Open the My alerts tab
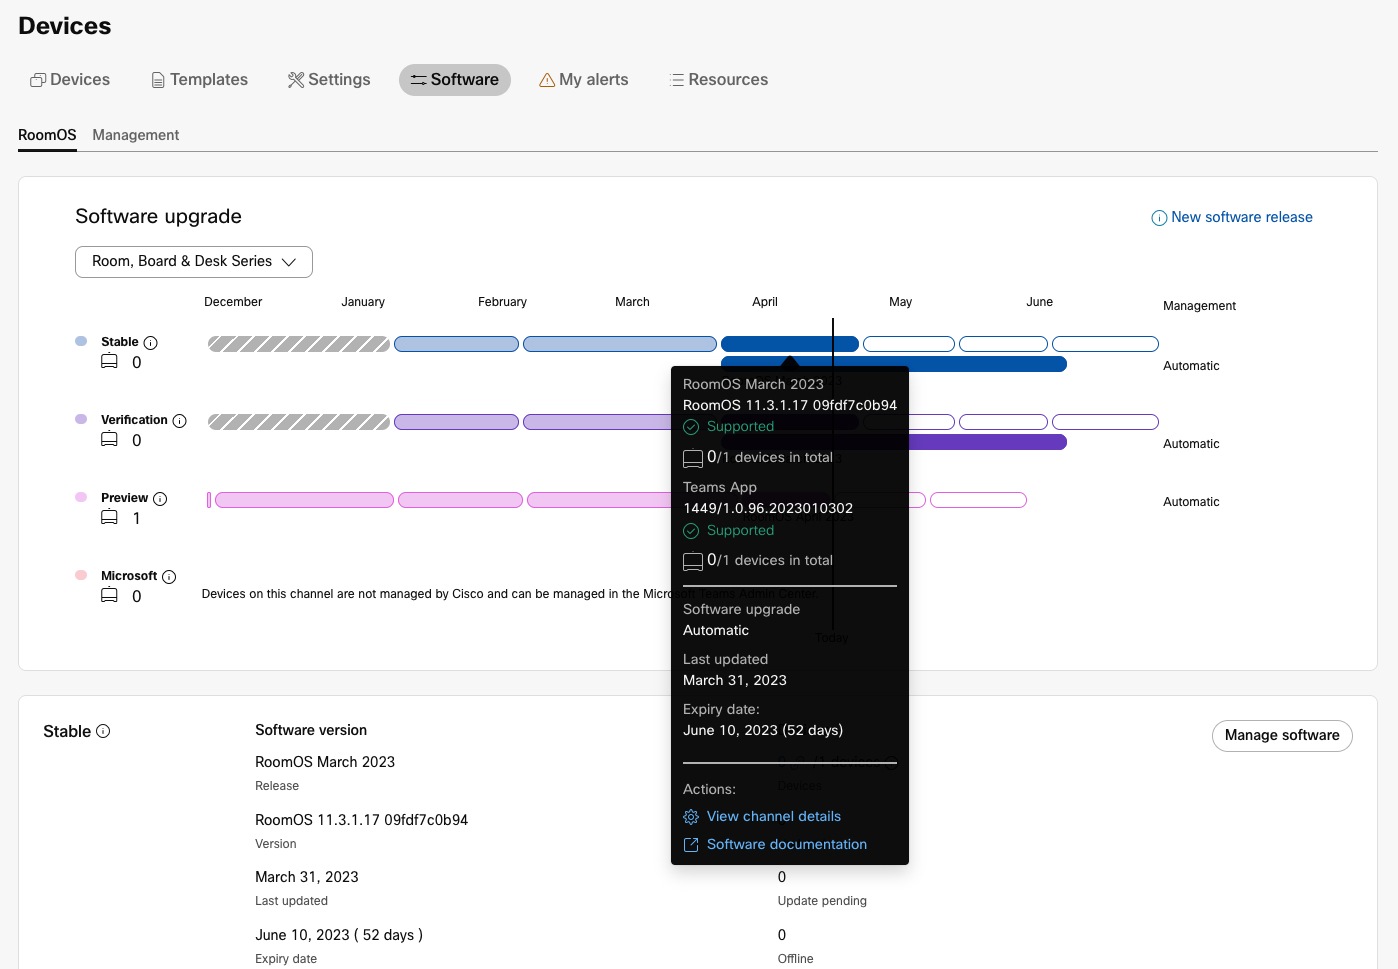Viewport: 1398px width, 969px height. [x=584, y=80]
